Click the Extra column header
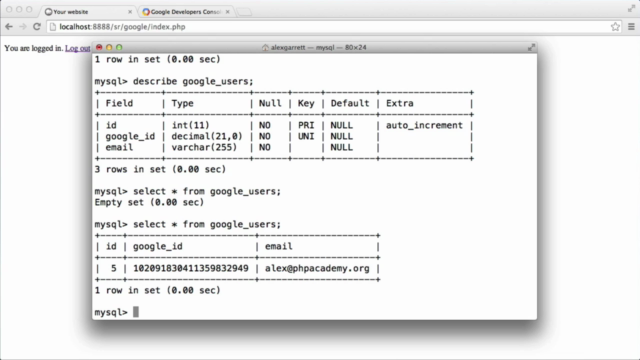This screenshot has width=640, height=360. pos(400,103)
